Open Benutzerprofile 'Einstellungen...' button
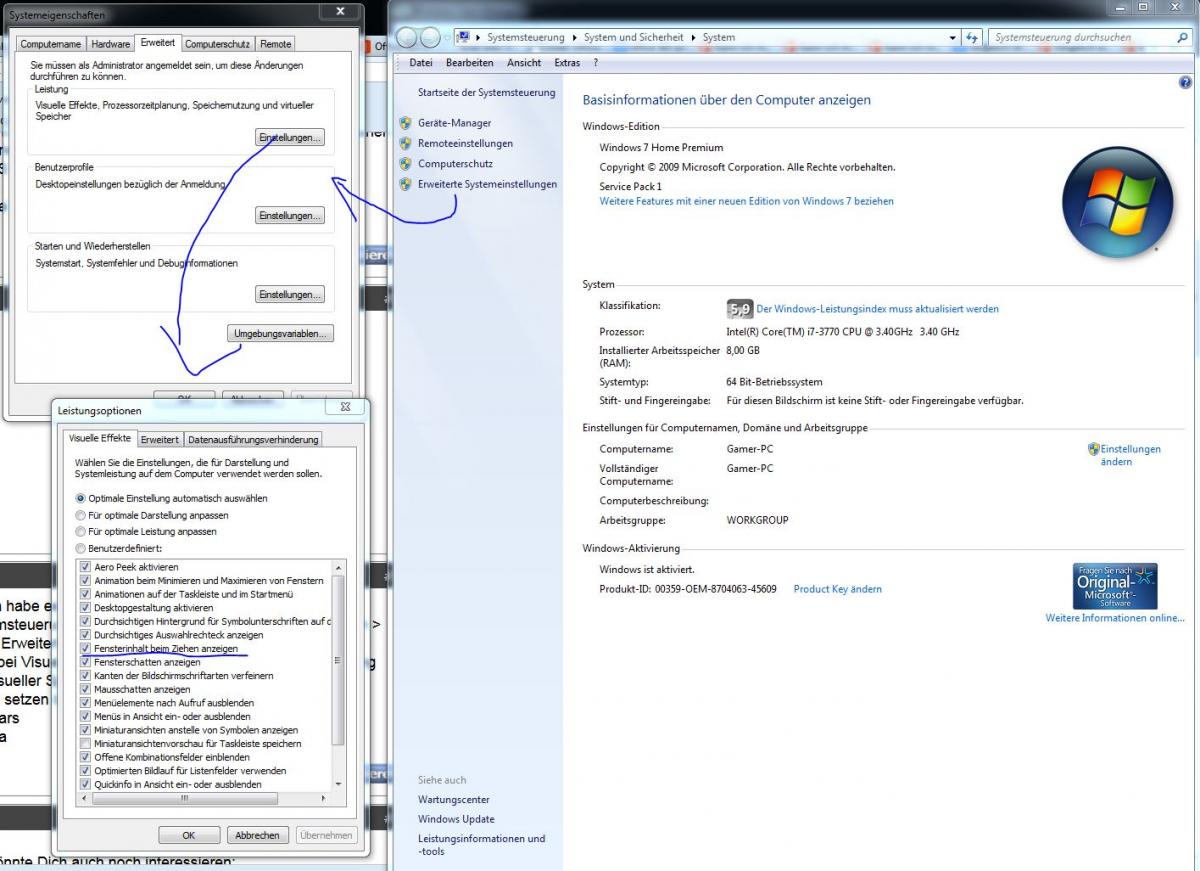 point(290,216)
